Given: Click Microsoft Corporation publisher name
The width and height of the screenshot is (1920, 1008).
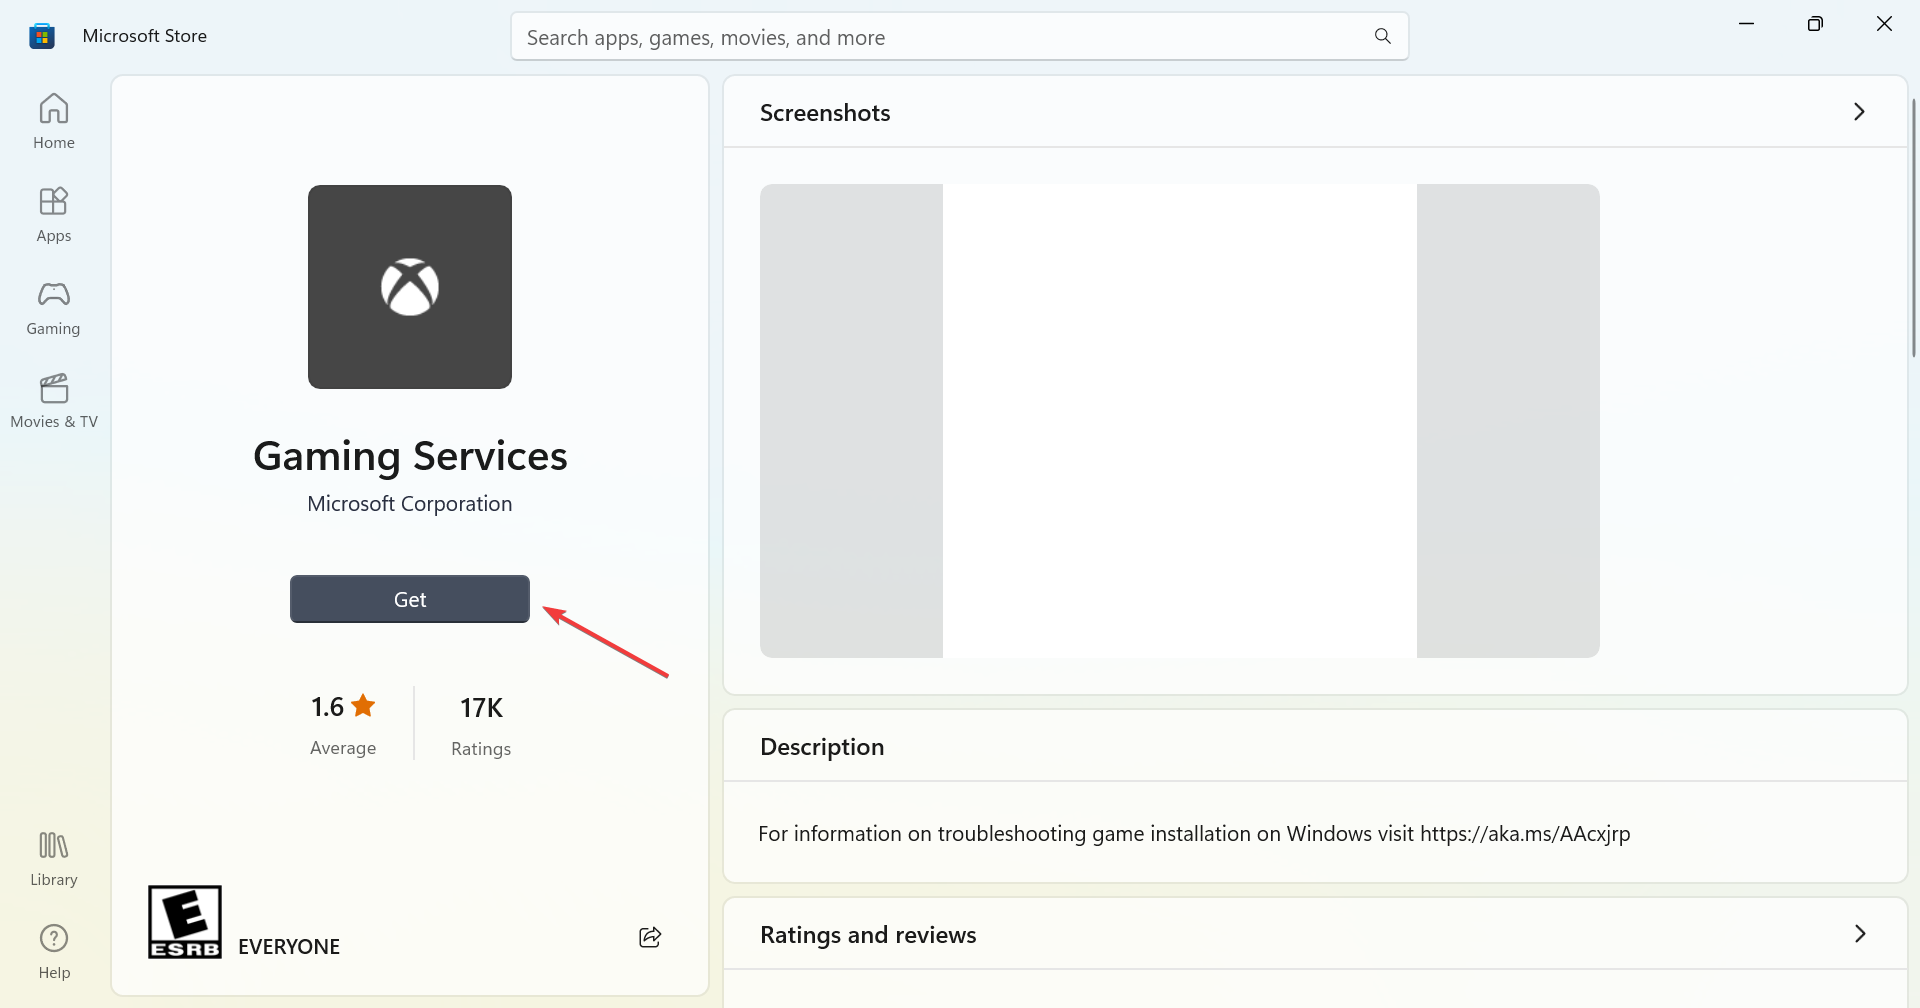Looking at the screenshot, I should [409, 503].
